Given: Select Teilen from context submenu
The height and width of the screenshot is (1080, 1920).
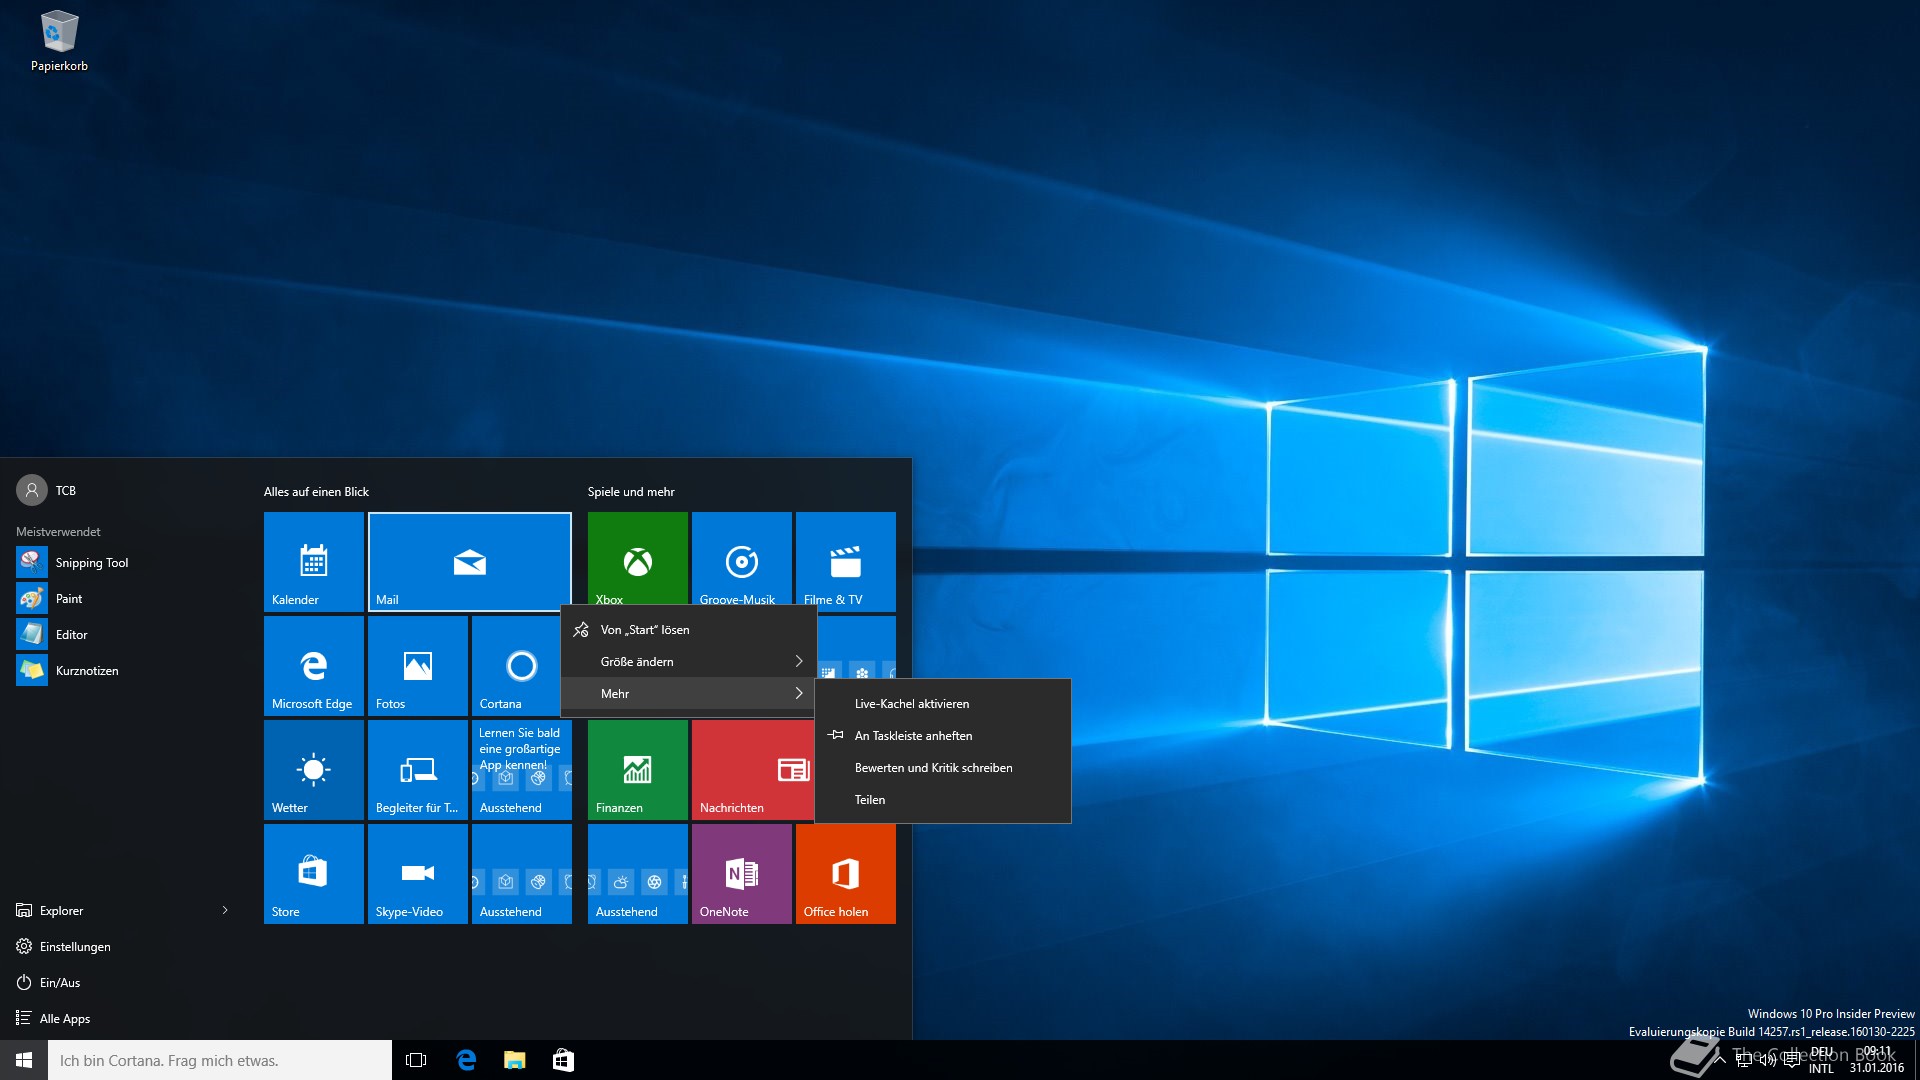Looking at the screenshot, I should point(870,800).
